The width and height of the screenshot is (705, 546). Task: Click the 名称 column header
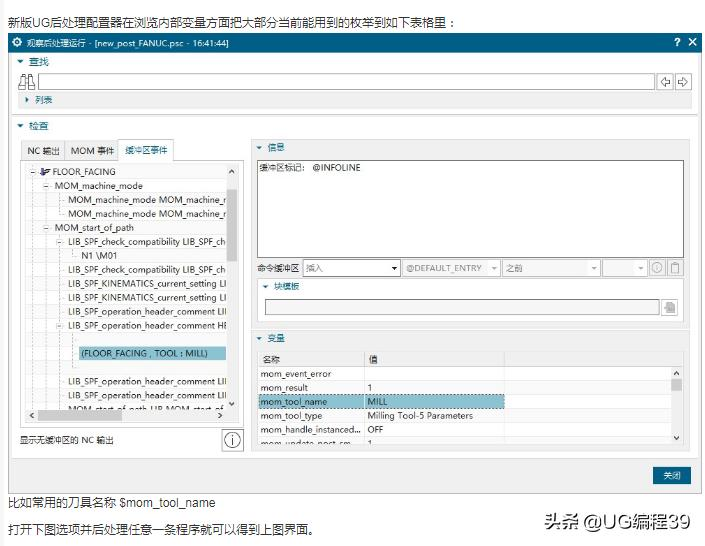pyautogui.click(x=312, y=359)
